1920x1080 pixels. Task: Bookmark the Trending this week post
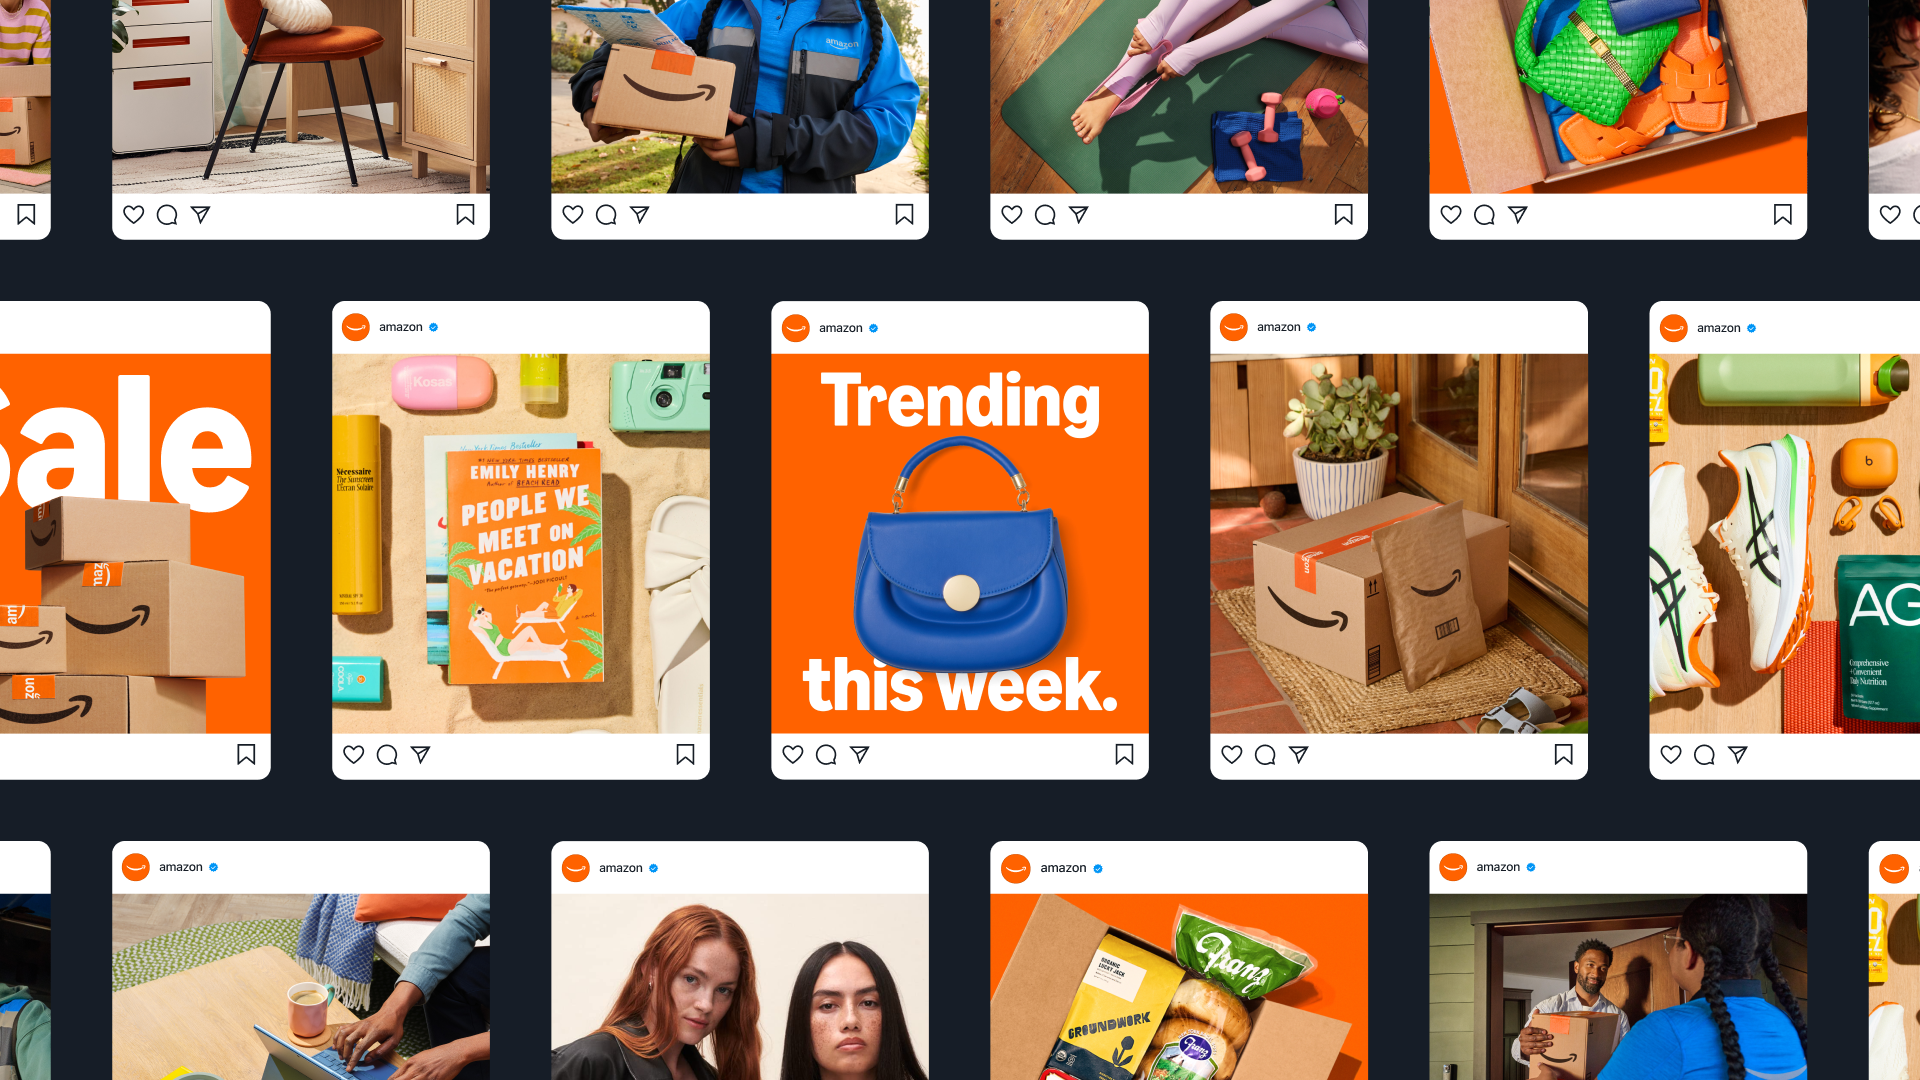1124,755
